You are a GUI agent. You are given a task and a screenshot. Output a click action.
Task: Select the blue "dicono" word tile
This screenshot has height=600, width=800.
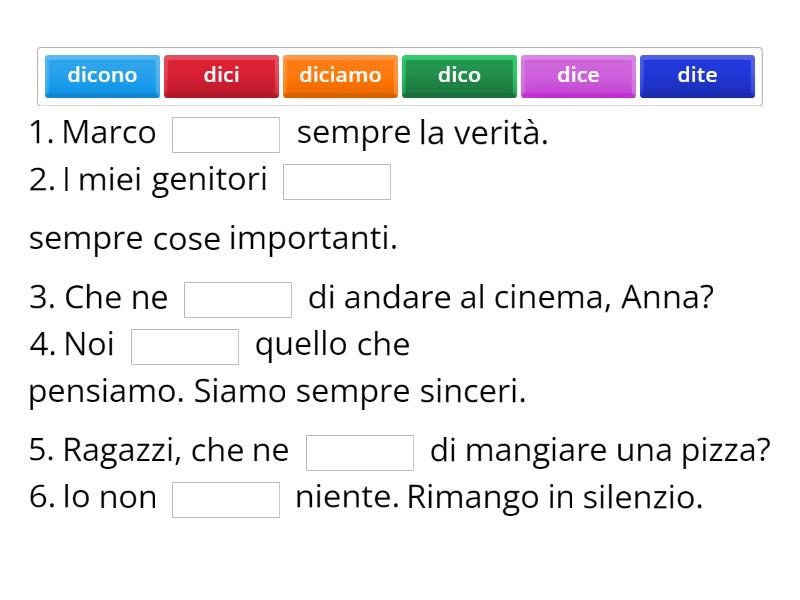pos(101,75)
